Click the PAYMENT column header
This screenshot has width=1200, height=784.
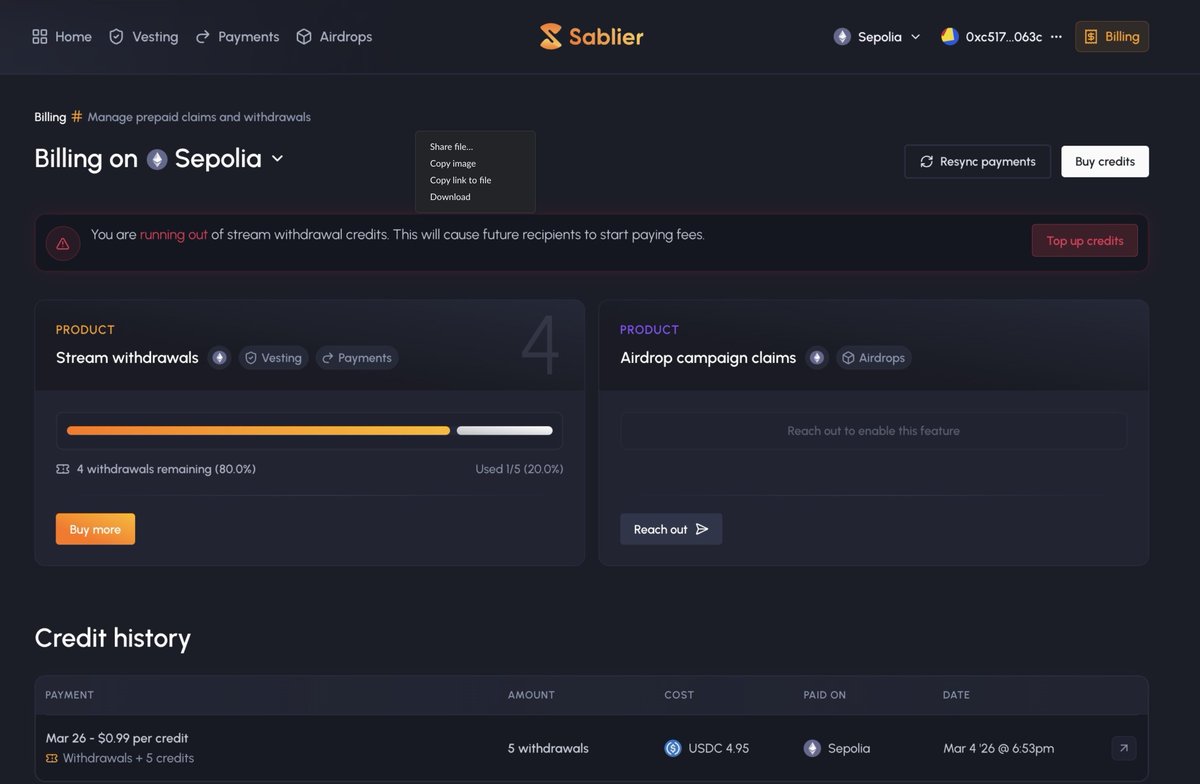click(x=70, y=695)
